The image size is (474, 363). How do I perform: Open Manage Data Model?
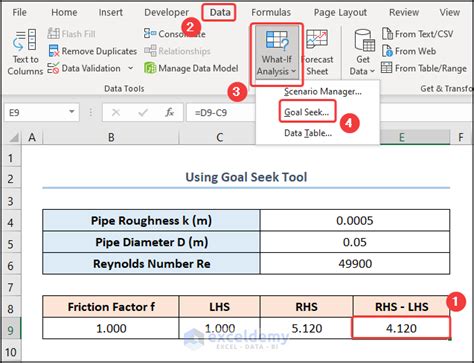pos(191,68)
